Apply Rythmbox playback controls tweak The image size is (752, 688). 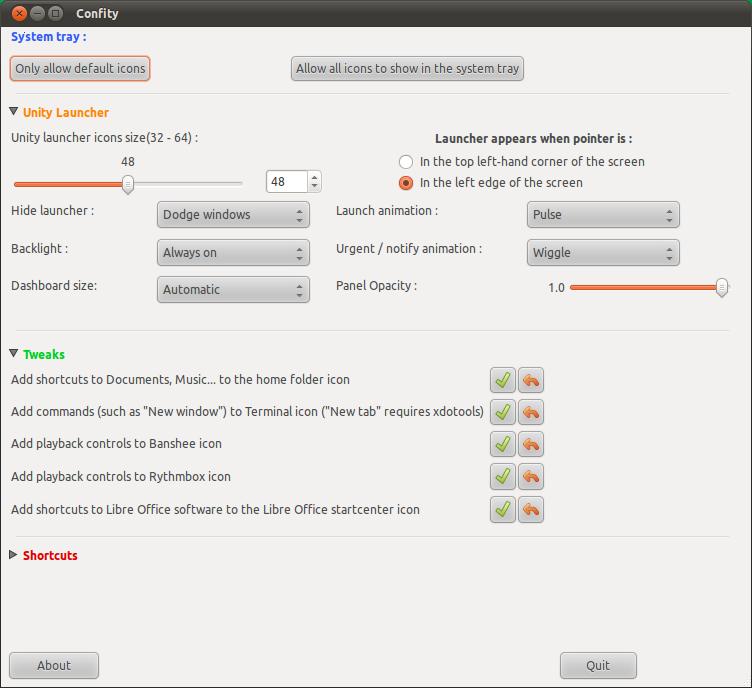coord(503,477)
